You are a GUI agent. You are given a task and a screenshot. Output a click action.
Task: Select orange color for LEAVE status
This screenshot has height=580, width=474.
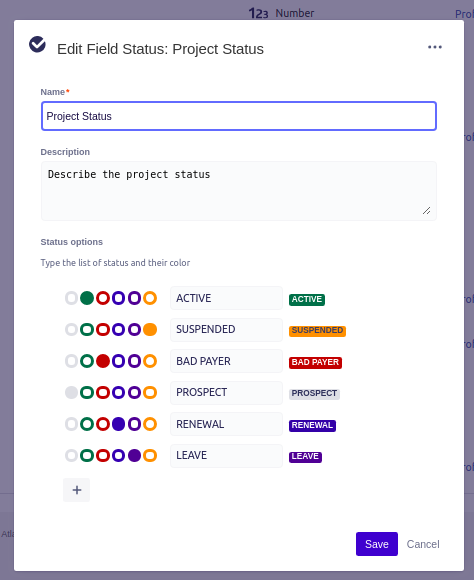tap(150, 456)
